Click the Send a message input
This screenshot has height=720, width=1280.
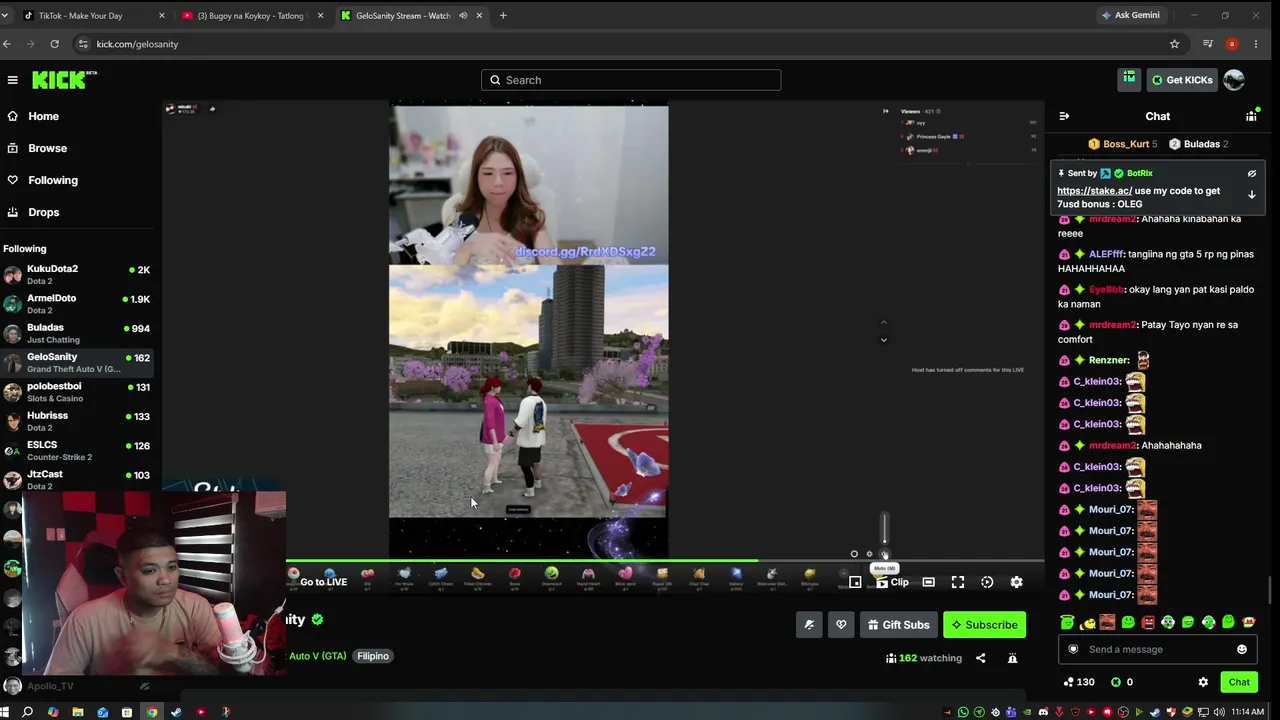coord(1156,649)
